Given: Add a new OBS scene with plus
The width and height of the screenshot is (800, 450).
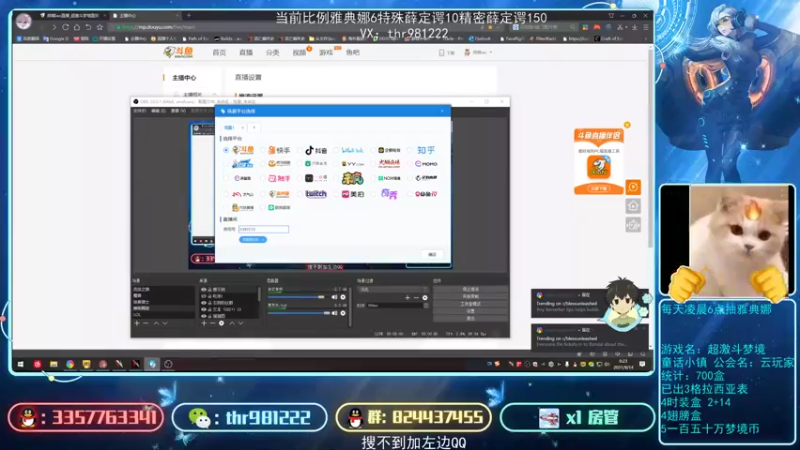Looking at the screenshot, I should point(137,323).
